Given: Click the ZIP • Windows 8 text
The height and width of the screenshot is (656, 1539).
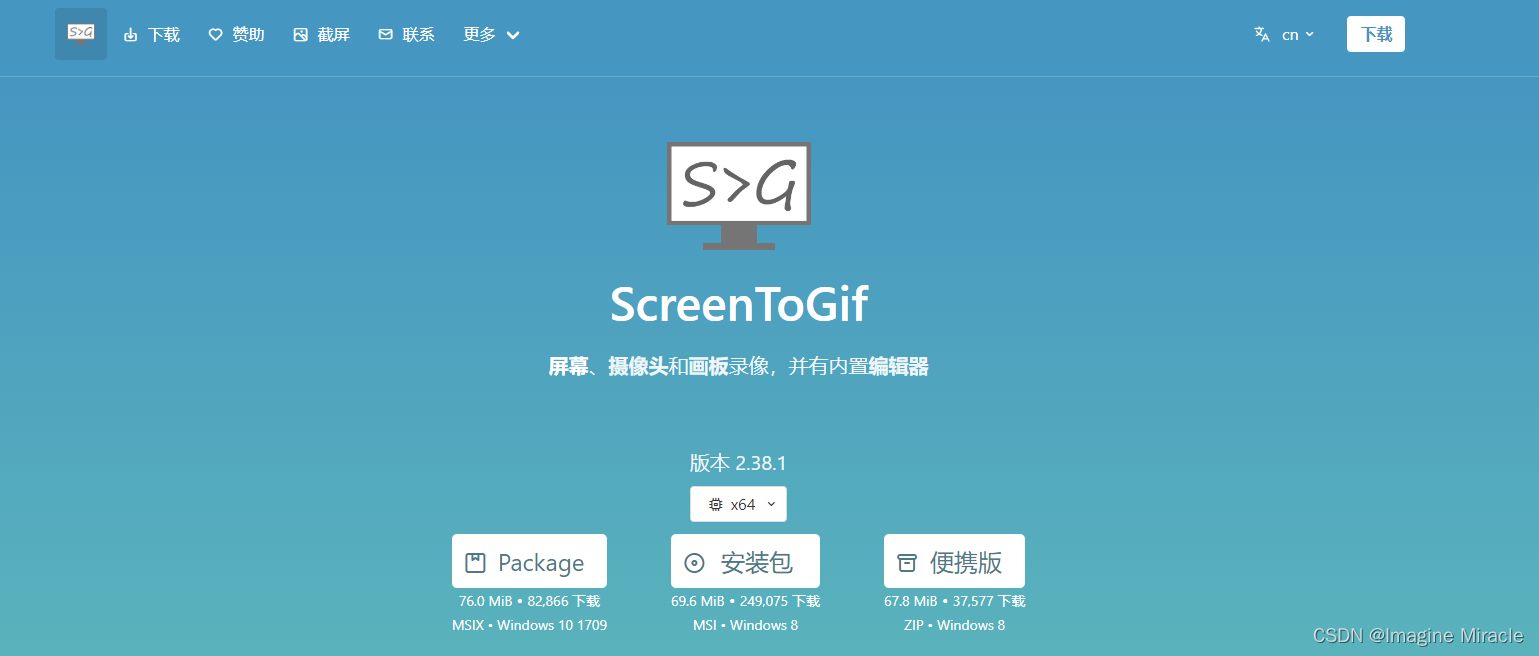Looking at the screenshot, I should [x=954, y=625].
